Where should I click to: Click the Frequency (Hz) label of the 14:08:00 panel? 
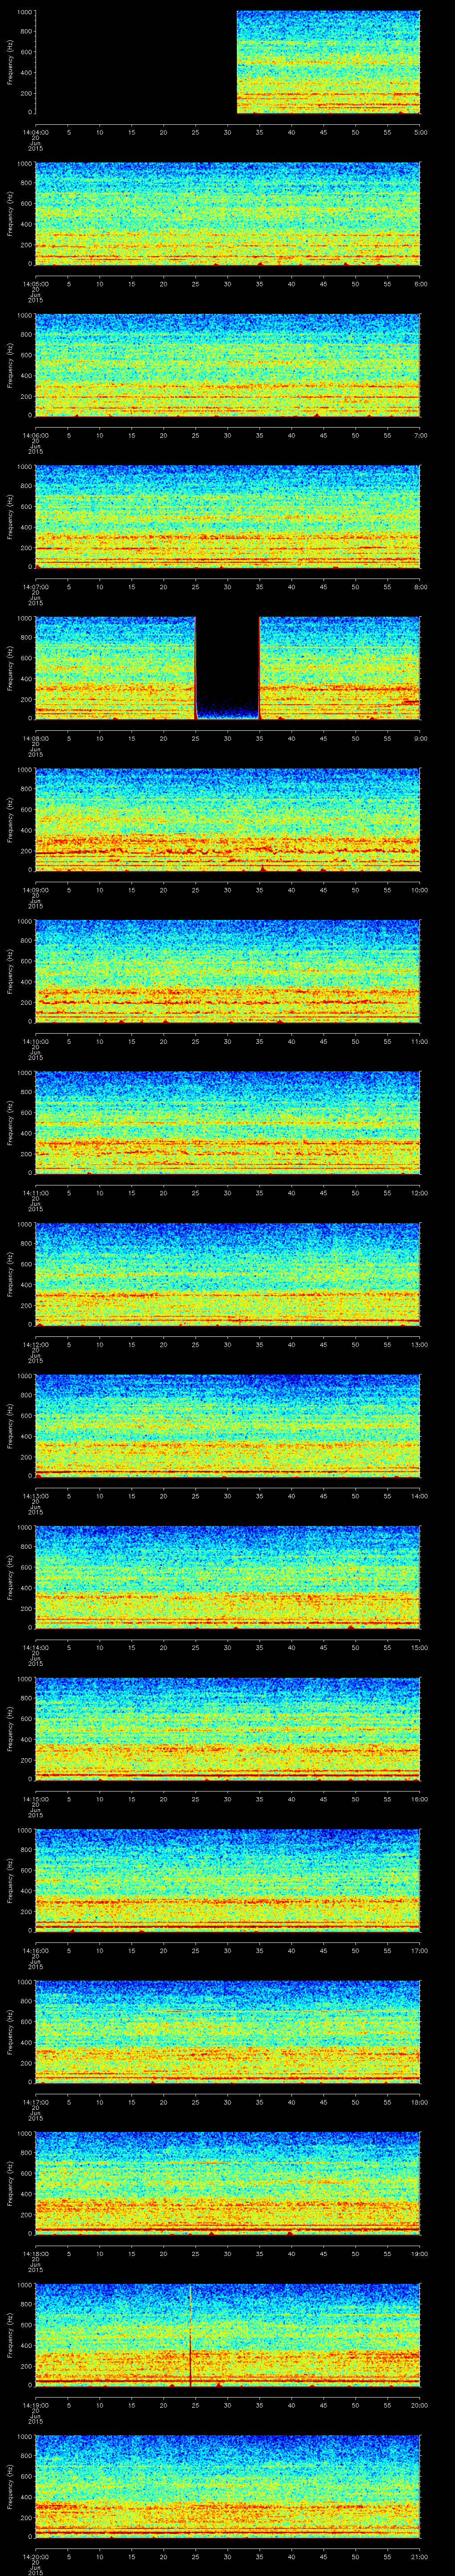pyautogui.click(x=10, y=668)
